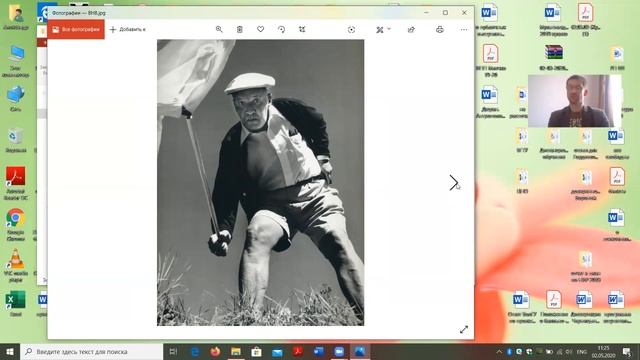Share the photo using the share icon
The width and height of the screenshot is (640, 360).
[x=411, y=29]
